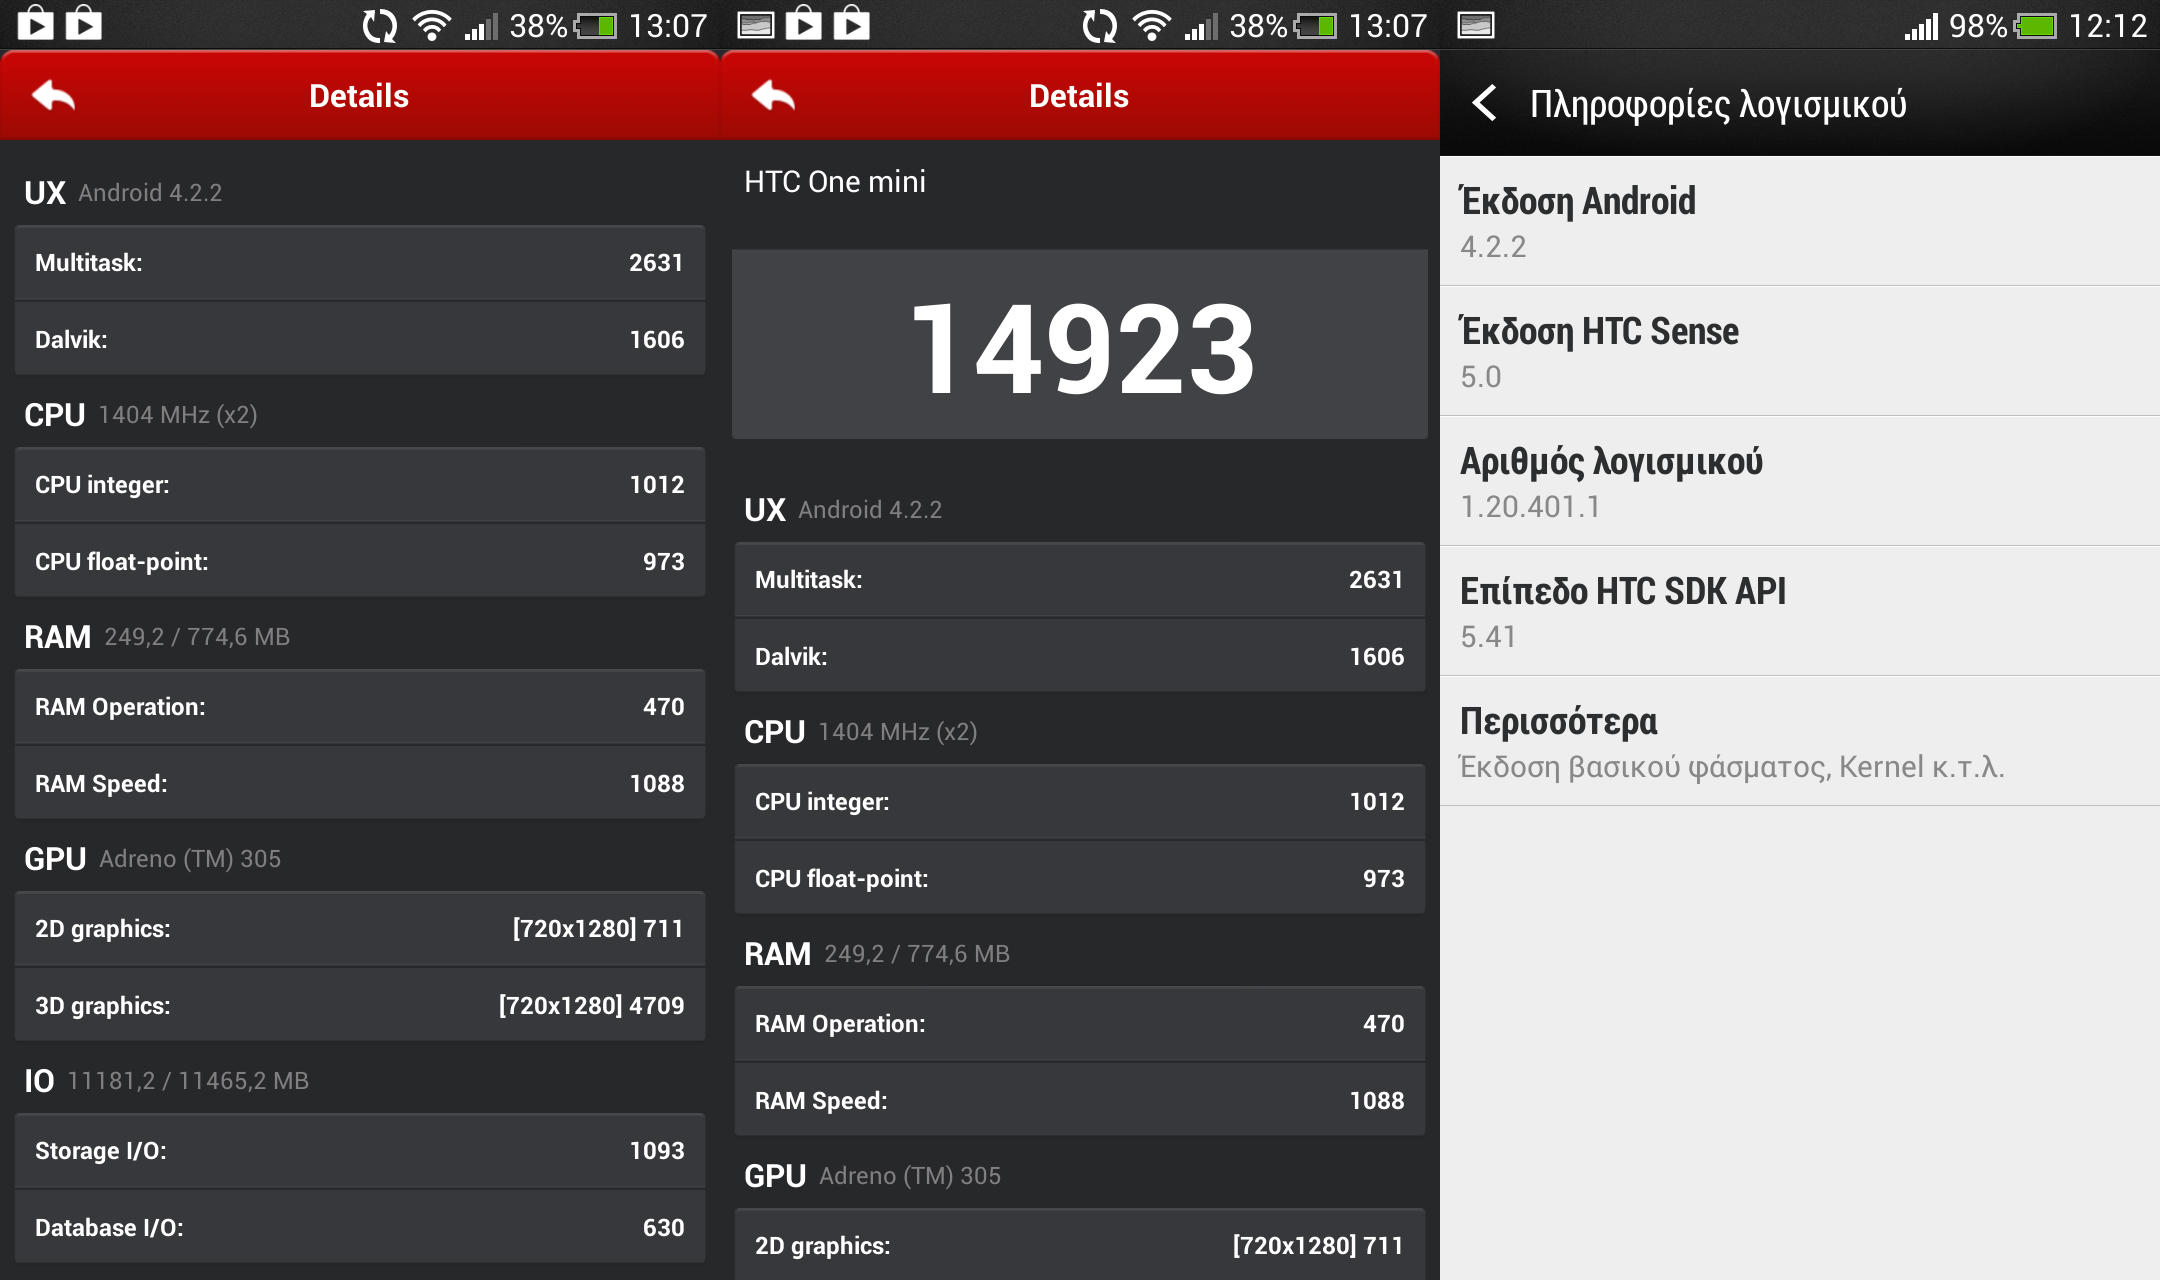
Task: Tap signal bars icon in right status bar
Action: (1921, 25)
